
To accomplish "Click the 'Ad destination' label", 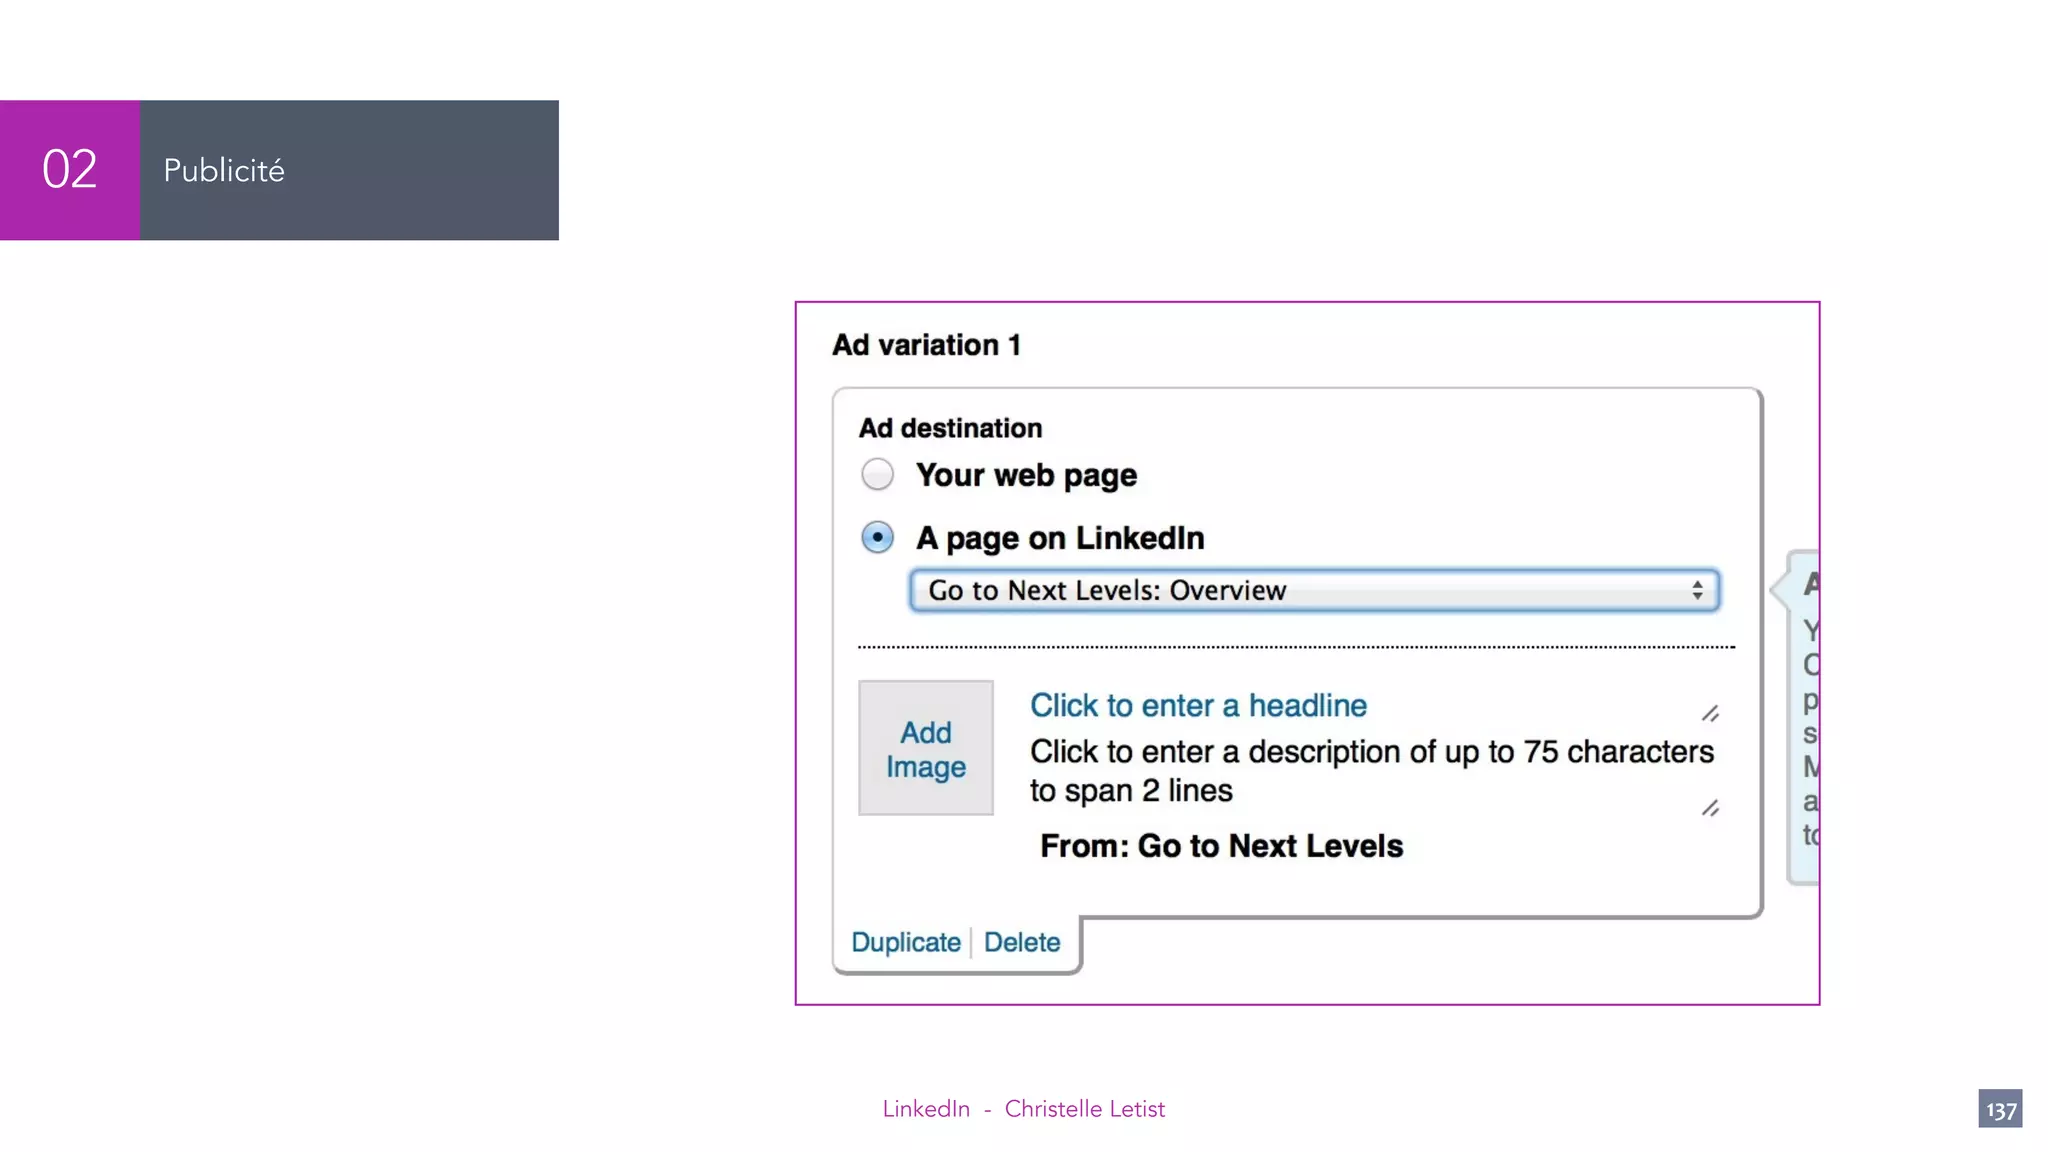I will click(950, 428).
